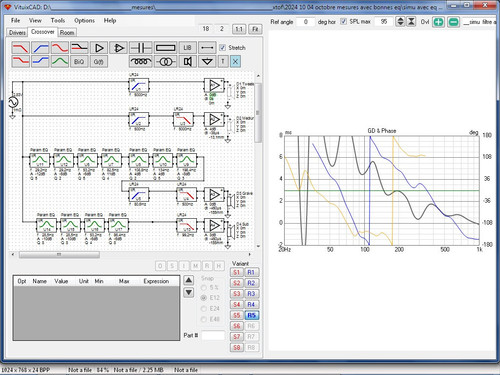This screenshot has height=375, width=500.
Task: Click the 1:1 zoom button
Action: tap(239, 29)
